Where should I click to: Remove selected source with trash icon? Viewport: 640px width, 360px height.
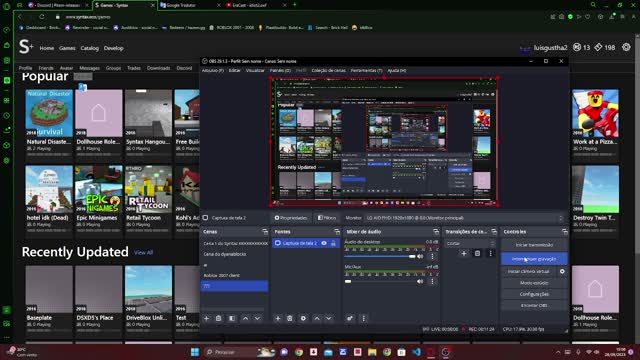tap(290, 318)
